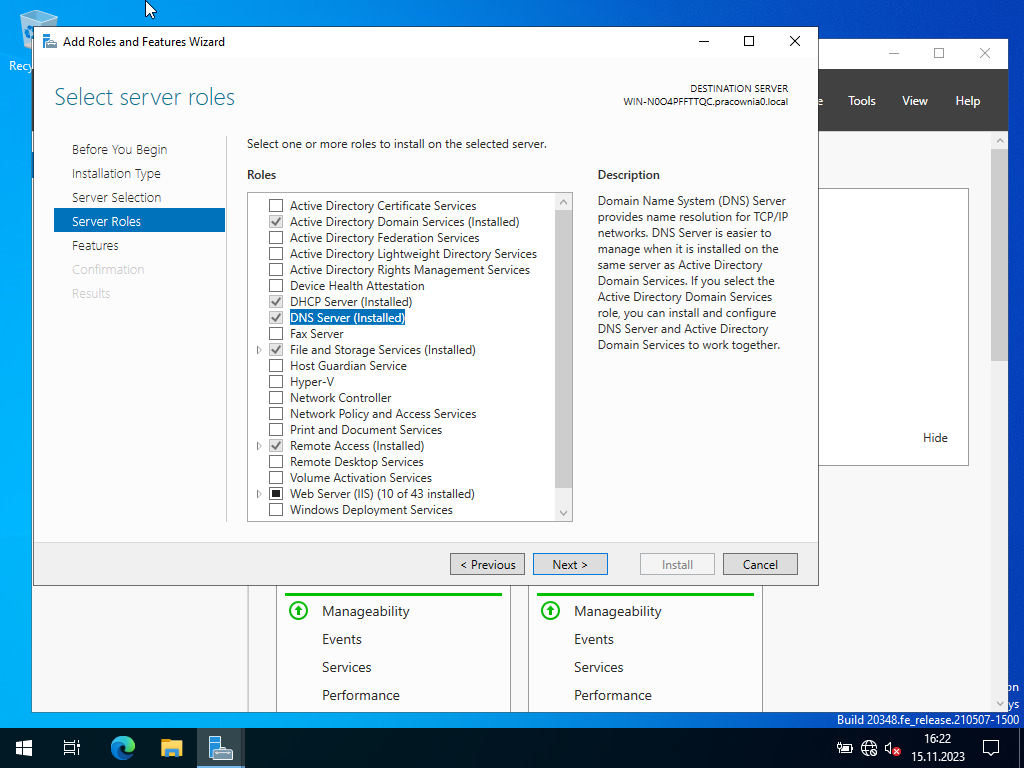This screenshot has height=768, width=1024.
Task: Check the Device Health Attestation role
Action: [276, 286]
